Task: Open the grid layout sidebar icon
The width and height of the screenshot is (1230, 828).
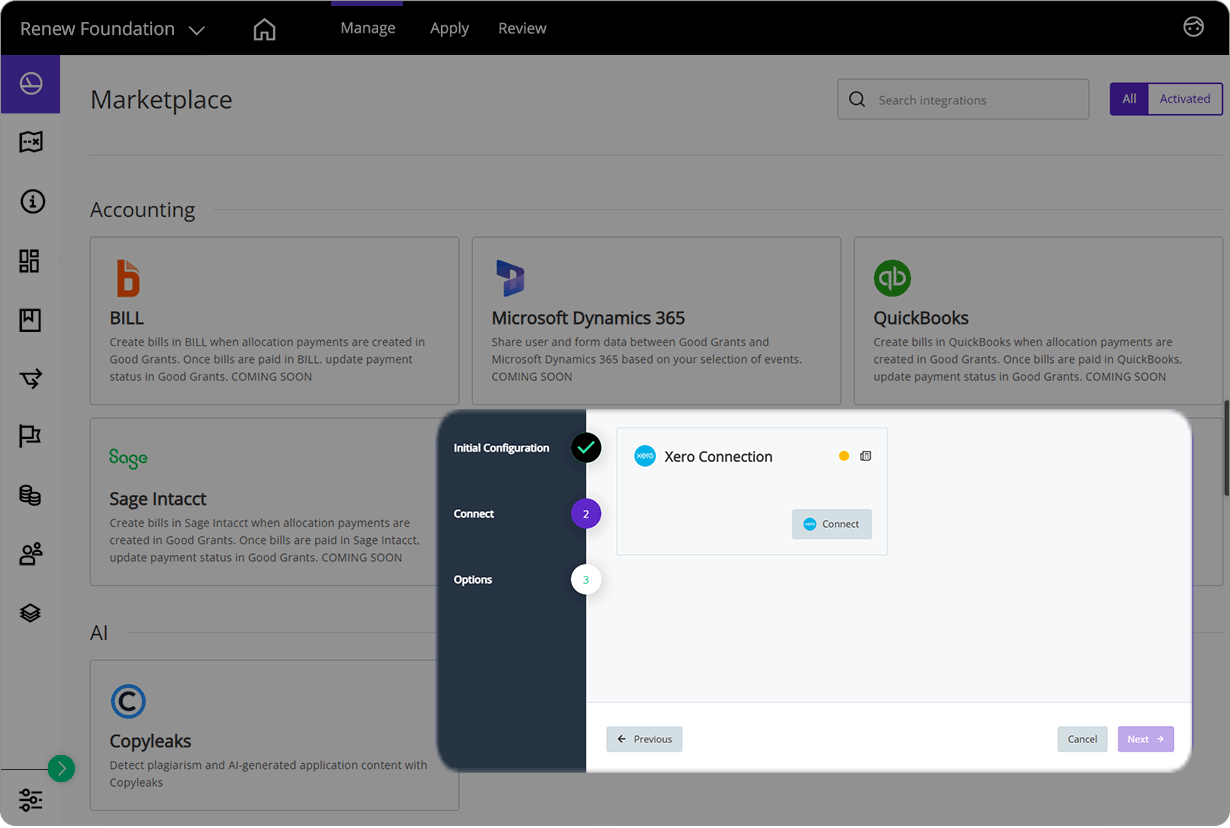Action: pos(30,261)
